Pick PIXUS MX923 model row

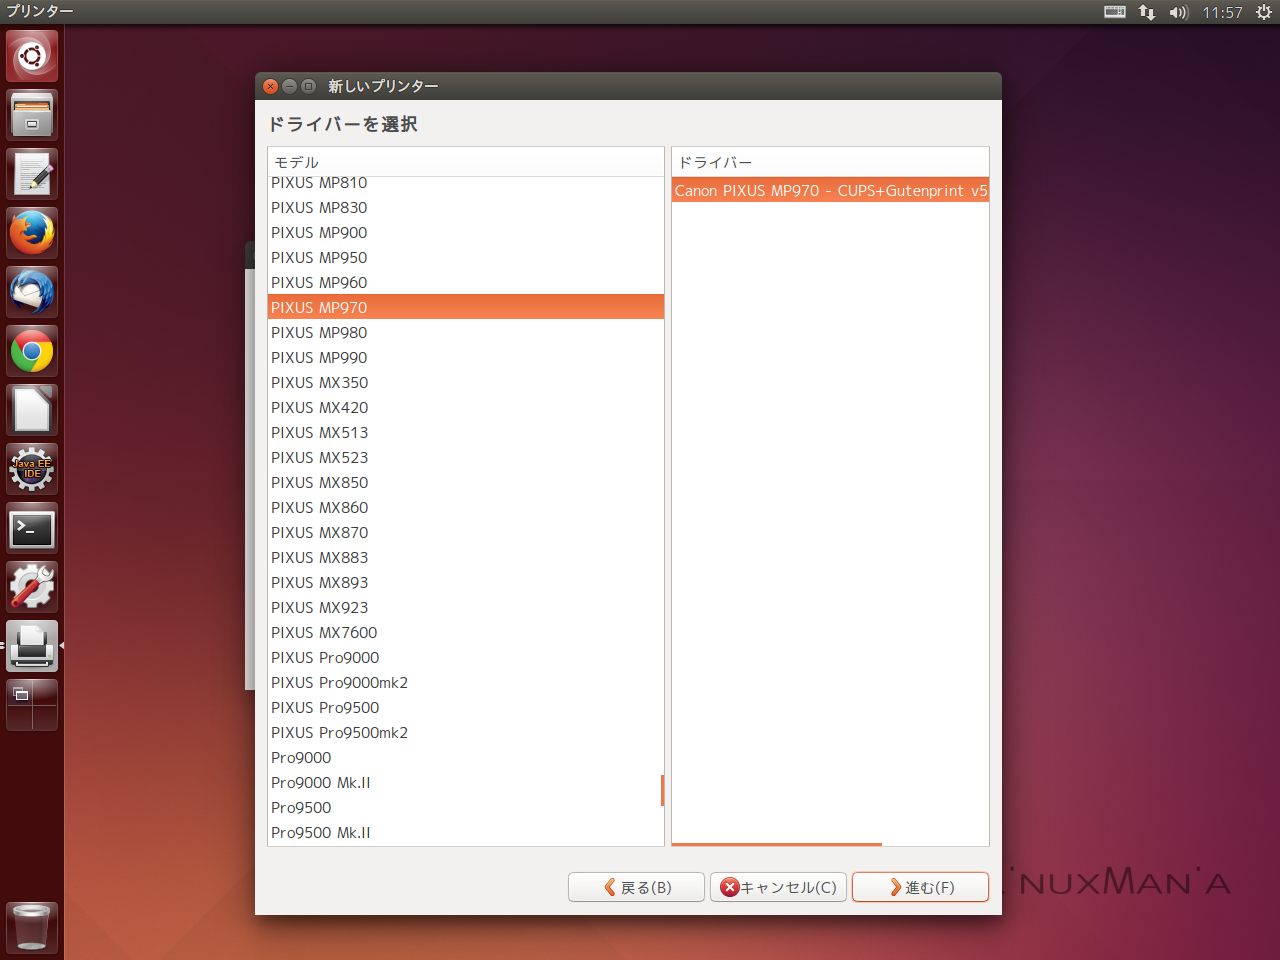pos(466,607)
